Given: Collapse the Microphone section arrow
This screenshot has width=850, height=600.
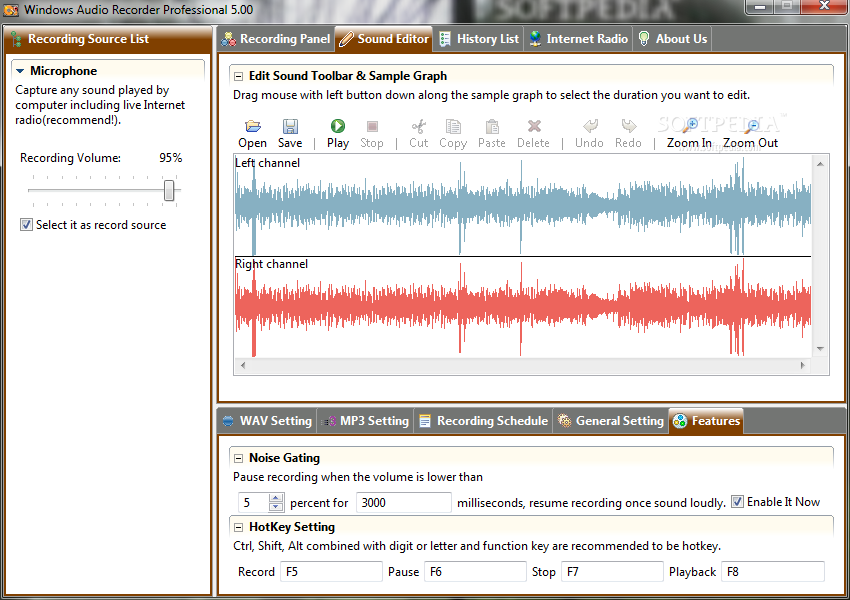Looking at the screenshot, I should pos(20,71).
